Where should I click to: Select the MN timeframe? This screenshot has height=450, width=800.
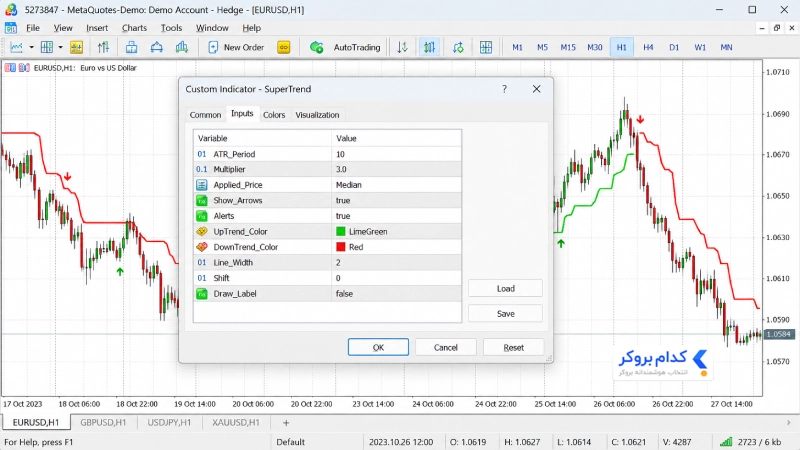[x=726, y=47]
